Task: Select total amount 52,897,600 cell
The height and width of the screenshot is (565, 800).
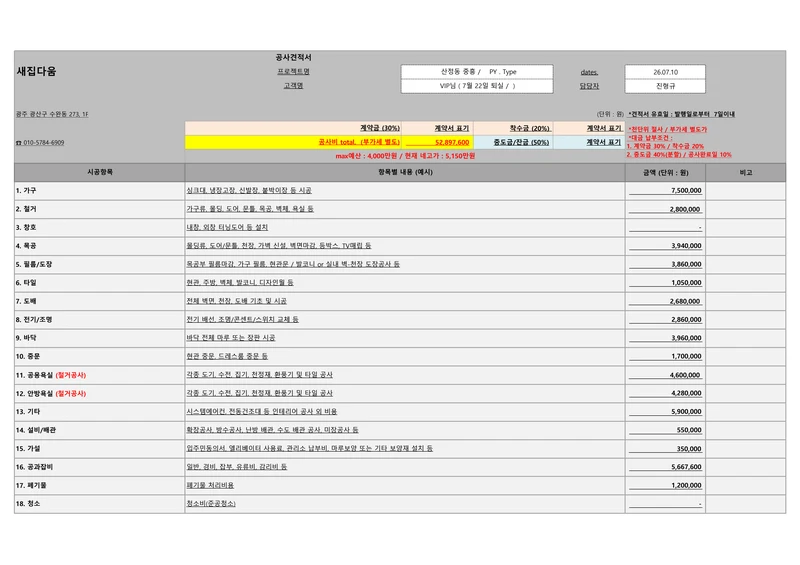Action: point(437,142)
